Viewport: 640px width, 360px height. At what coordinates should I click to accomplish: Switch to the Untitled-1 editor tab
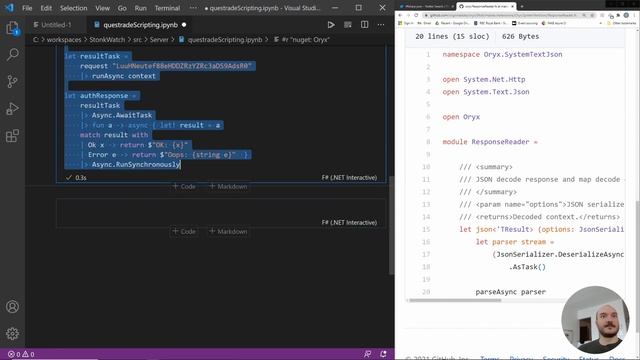(x=56, y=25)
